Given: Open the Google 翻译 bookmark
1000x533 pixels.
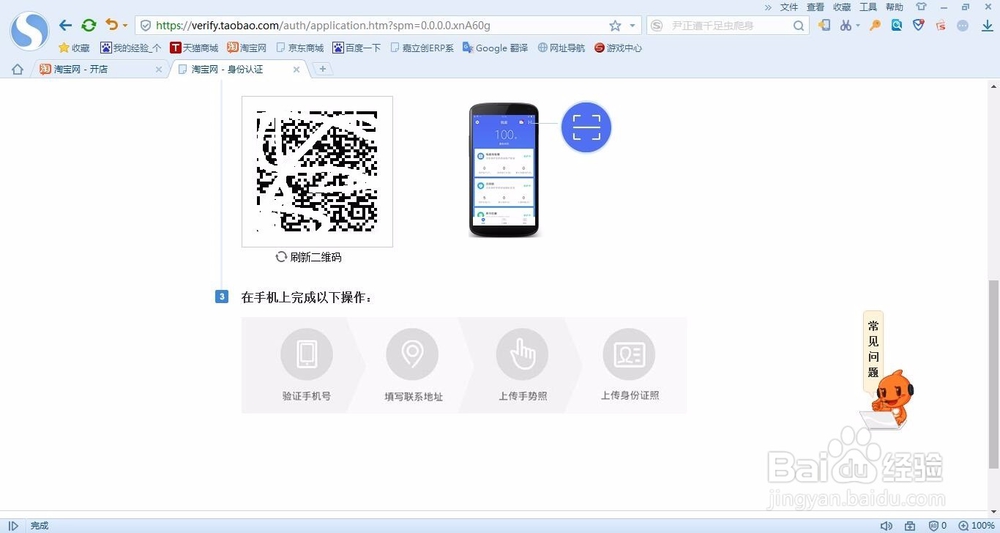Looking at the screenshot, I should pos(495,48).
